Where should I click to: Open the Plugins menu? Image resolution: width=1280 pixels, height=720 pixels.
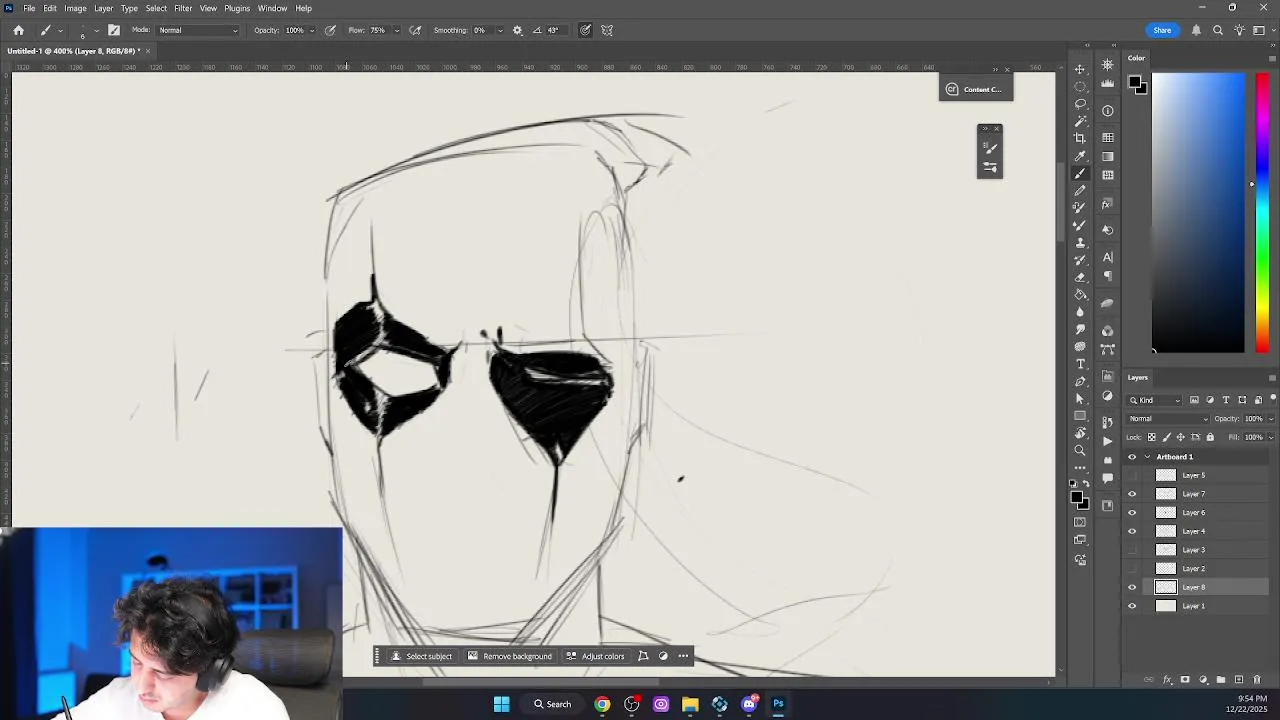[x=237, y=8]
